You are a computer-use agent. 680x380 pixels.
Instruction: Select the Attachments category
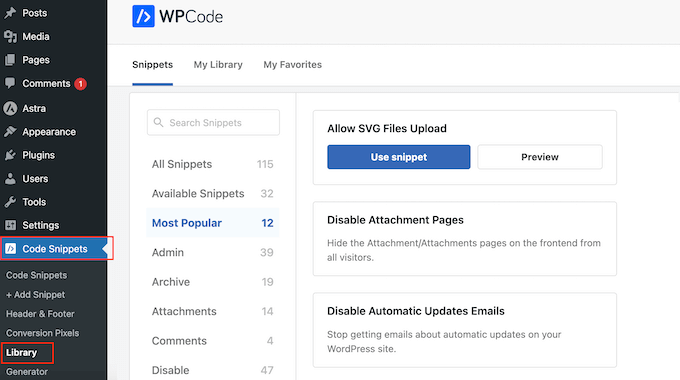212,311
